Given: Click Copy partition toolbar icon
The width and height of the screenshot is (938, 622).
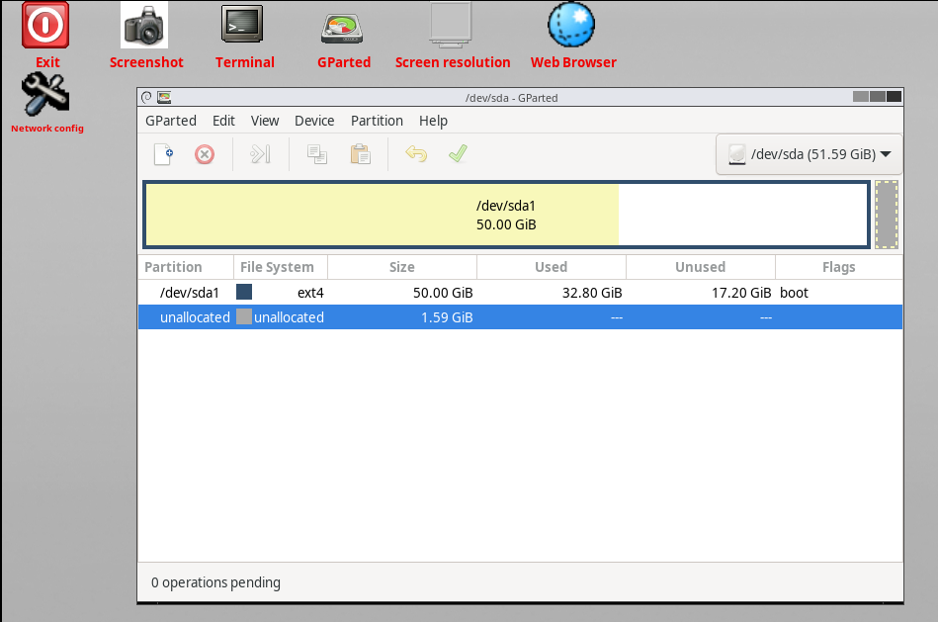Looking at the screenshot, I should (317, 154).
